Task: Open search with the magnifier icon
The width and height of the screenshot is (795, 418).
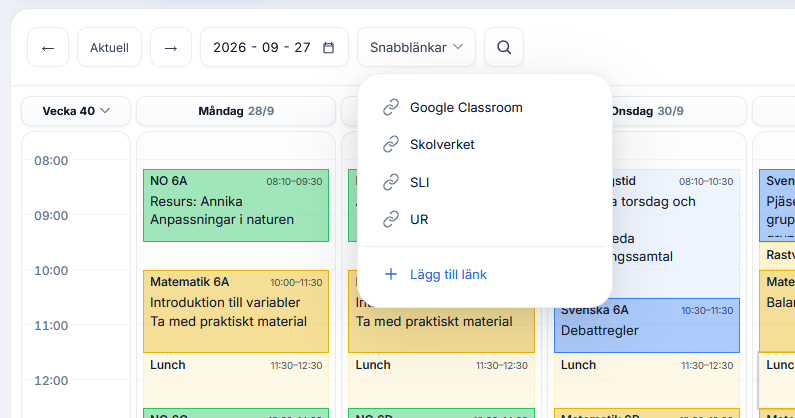Action: pyautogui.click(x=504, y=47)
